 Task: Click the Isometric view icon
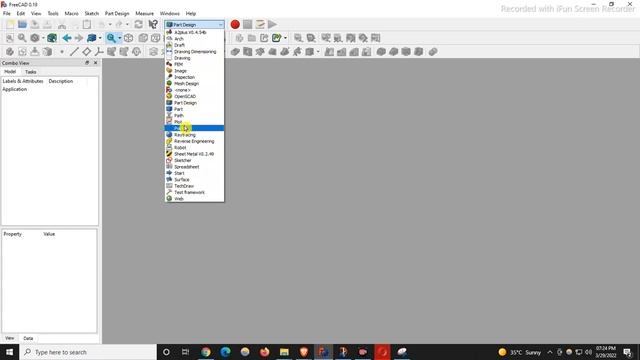click(128, 38)
